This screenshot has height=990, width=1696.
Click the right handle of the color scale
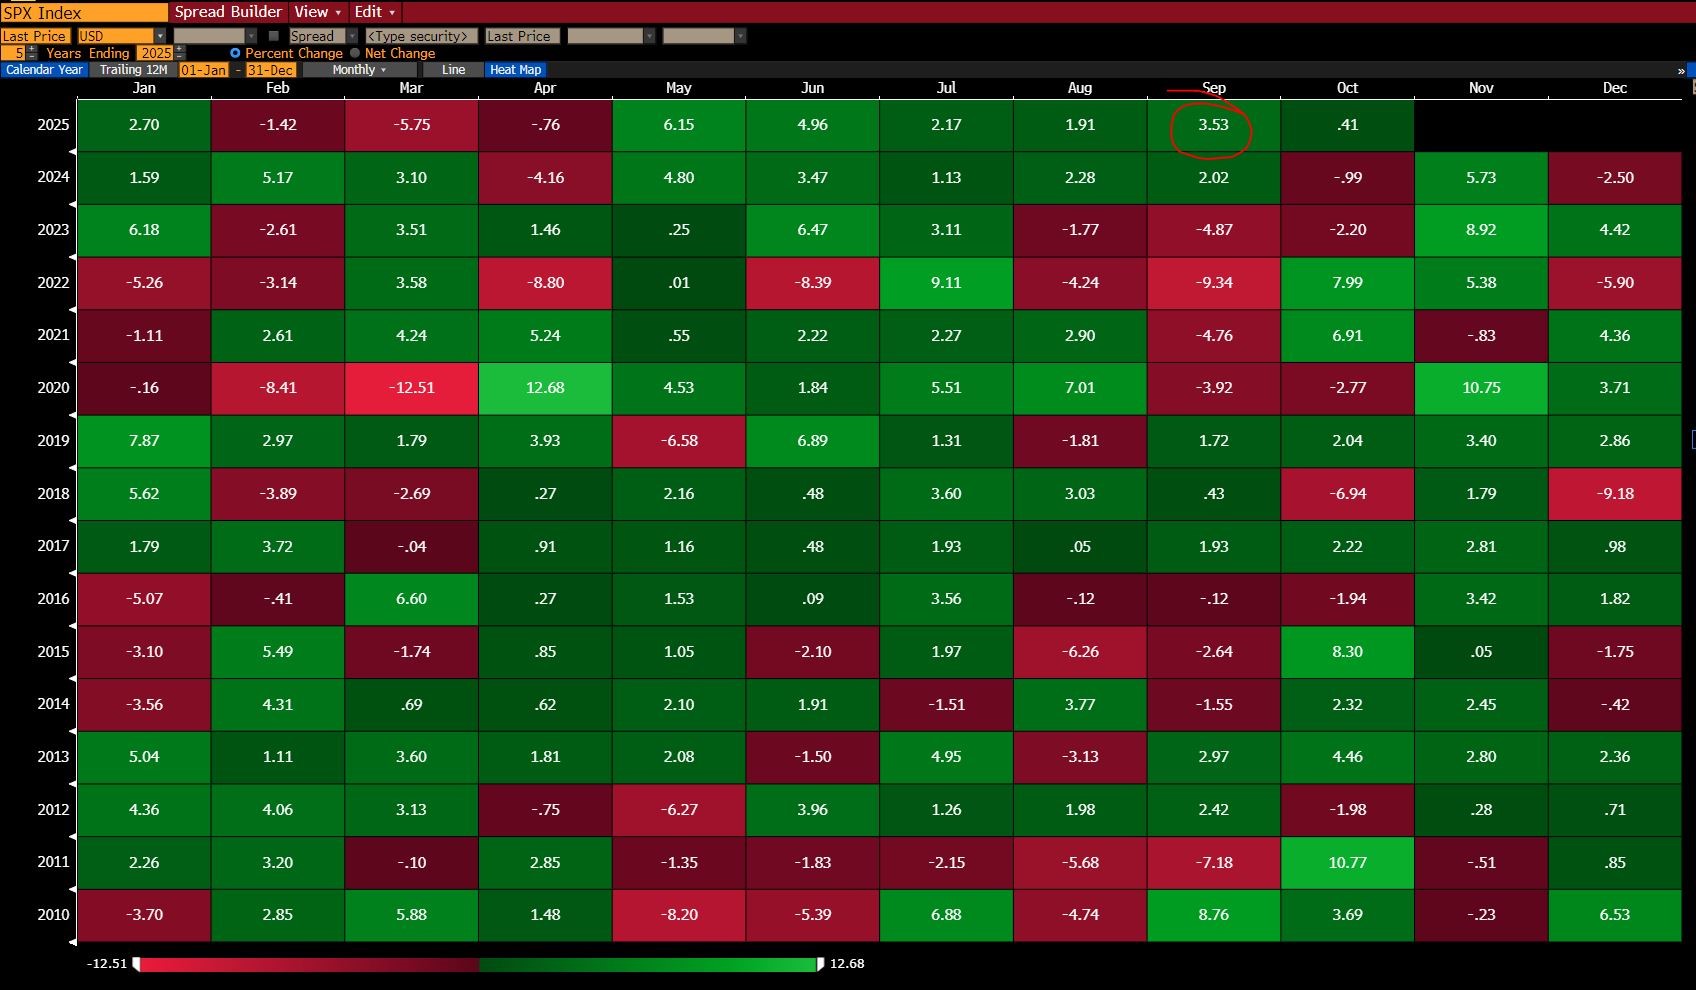click(821, 964)
